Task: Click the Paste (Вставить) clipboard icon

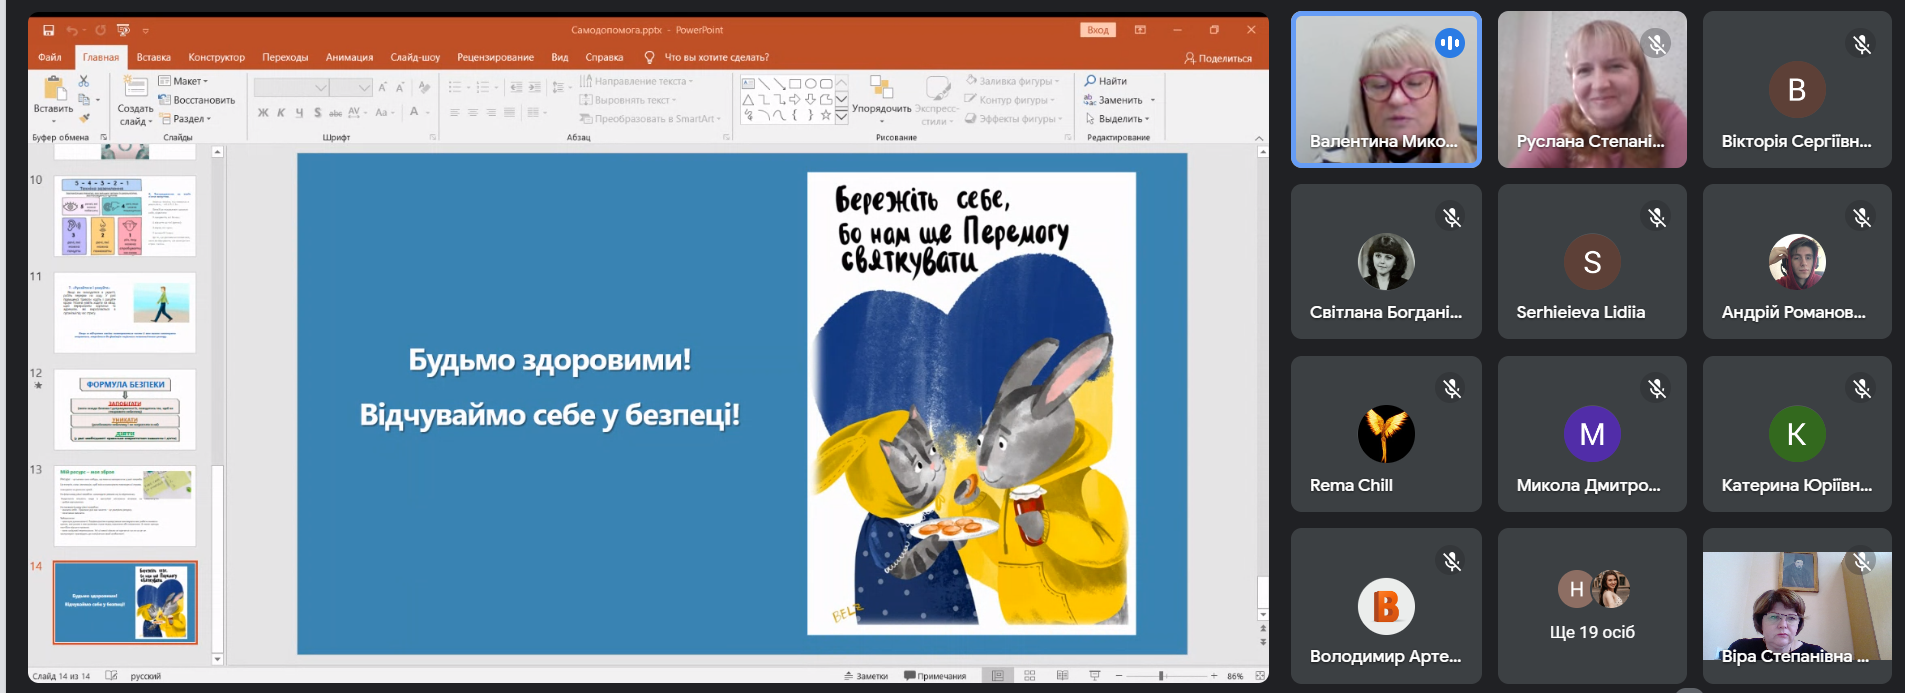Action: coord(54,88)
